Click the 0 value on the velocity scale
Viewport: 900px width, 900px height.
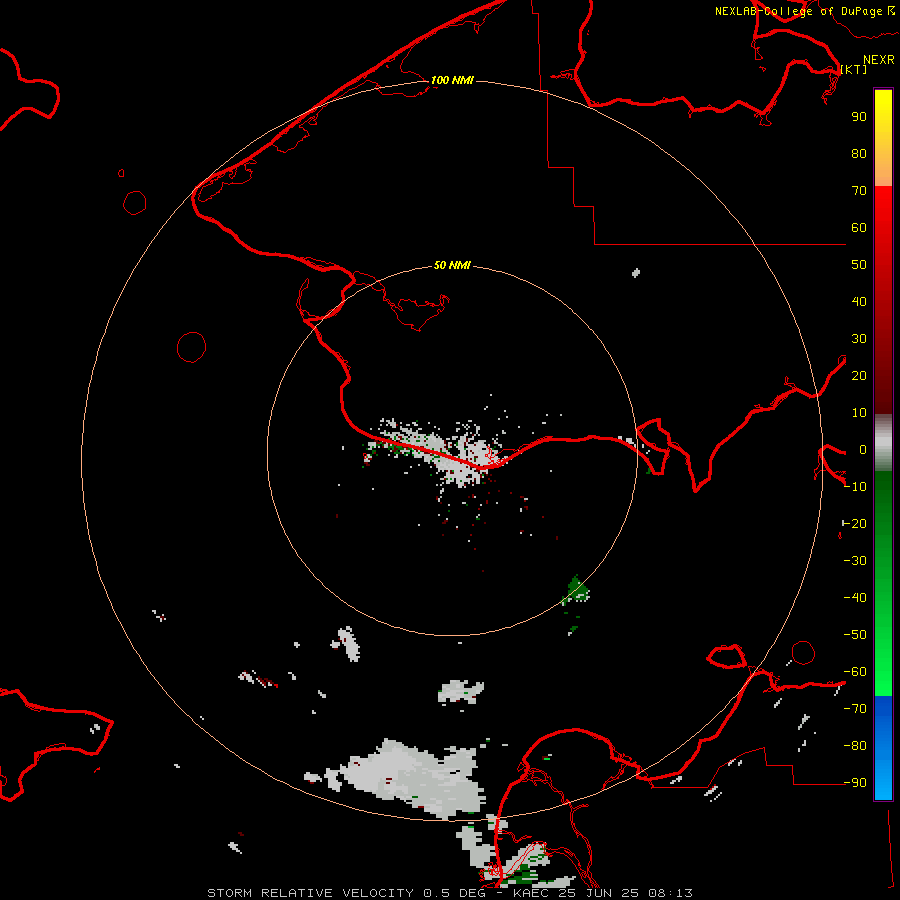coord(863,449)
